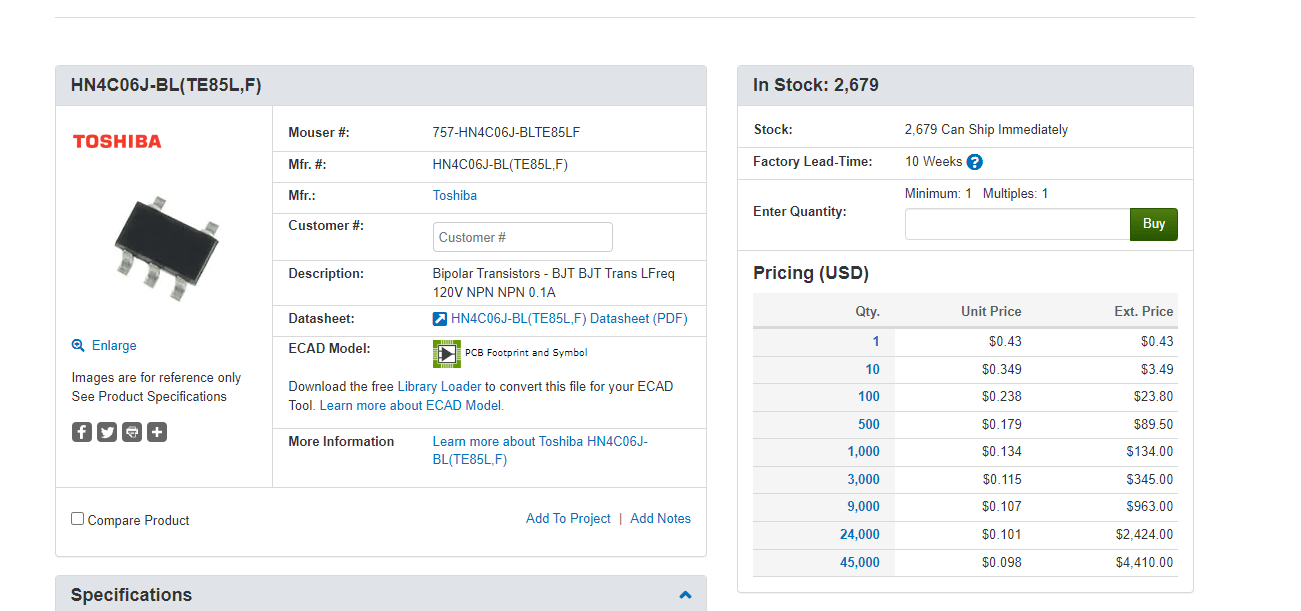Share product on Twitter icon
Screen dimensions: 1301x611
tap(107, 432)
